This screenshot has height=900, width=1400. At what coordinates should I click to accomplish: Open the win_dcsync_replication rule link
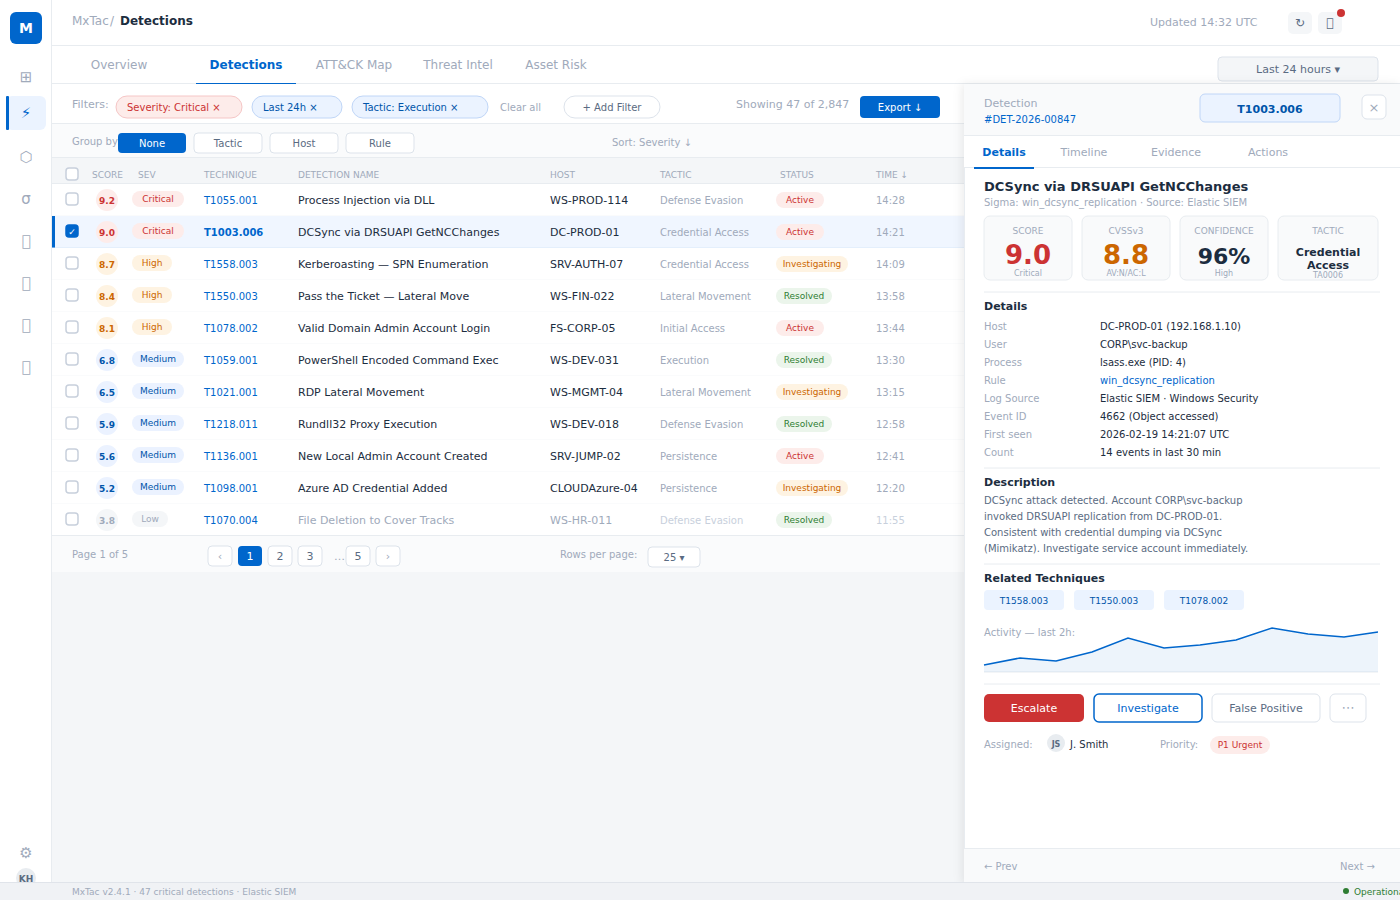1157,380
